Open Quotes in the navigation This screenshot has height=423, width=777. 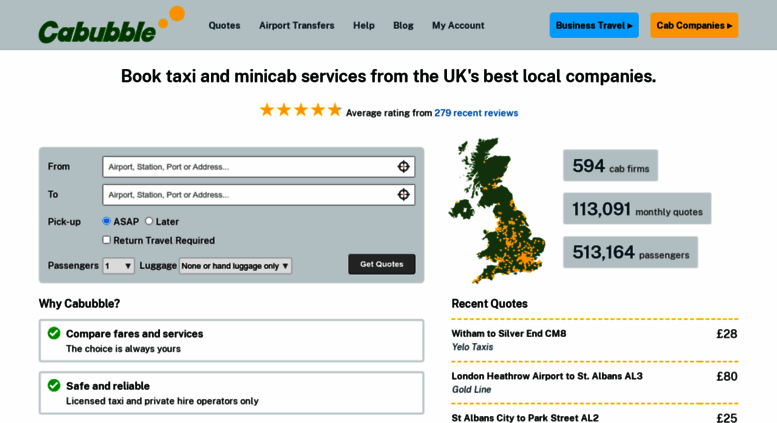point(224,25)
